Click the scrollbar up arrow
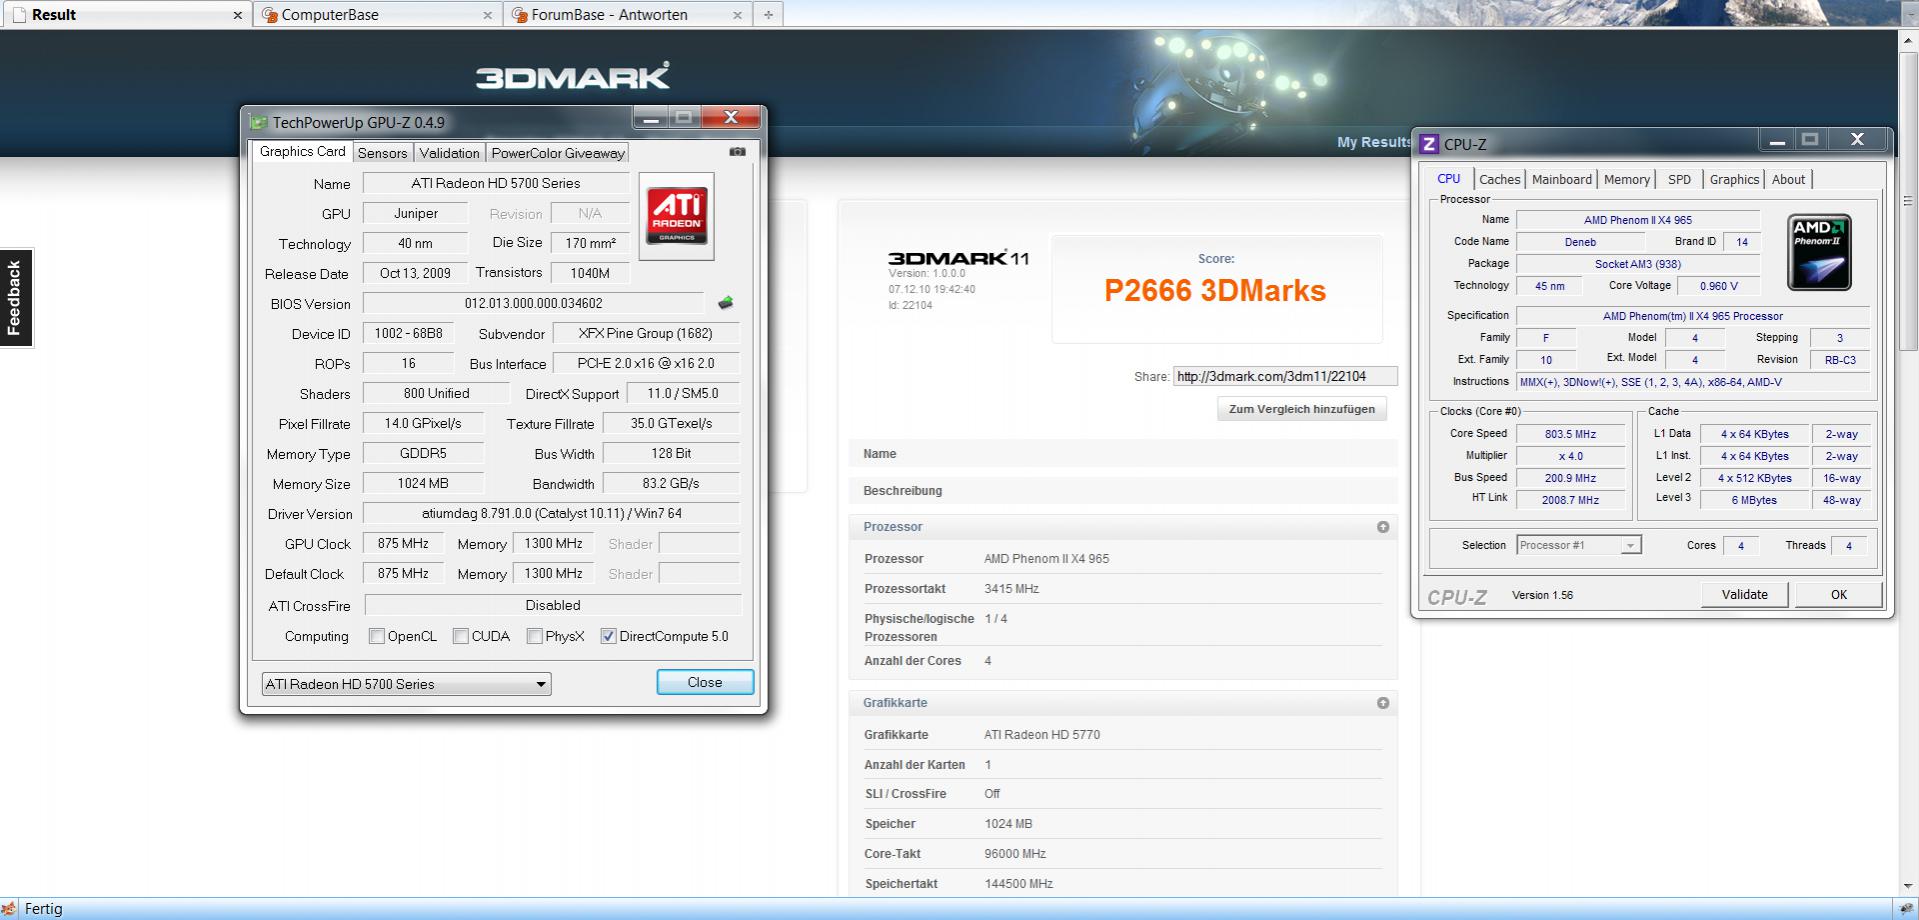Image resolution: width=1919 pixels, height=920 pixels. [1908, 39]
